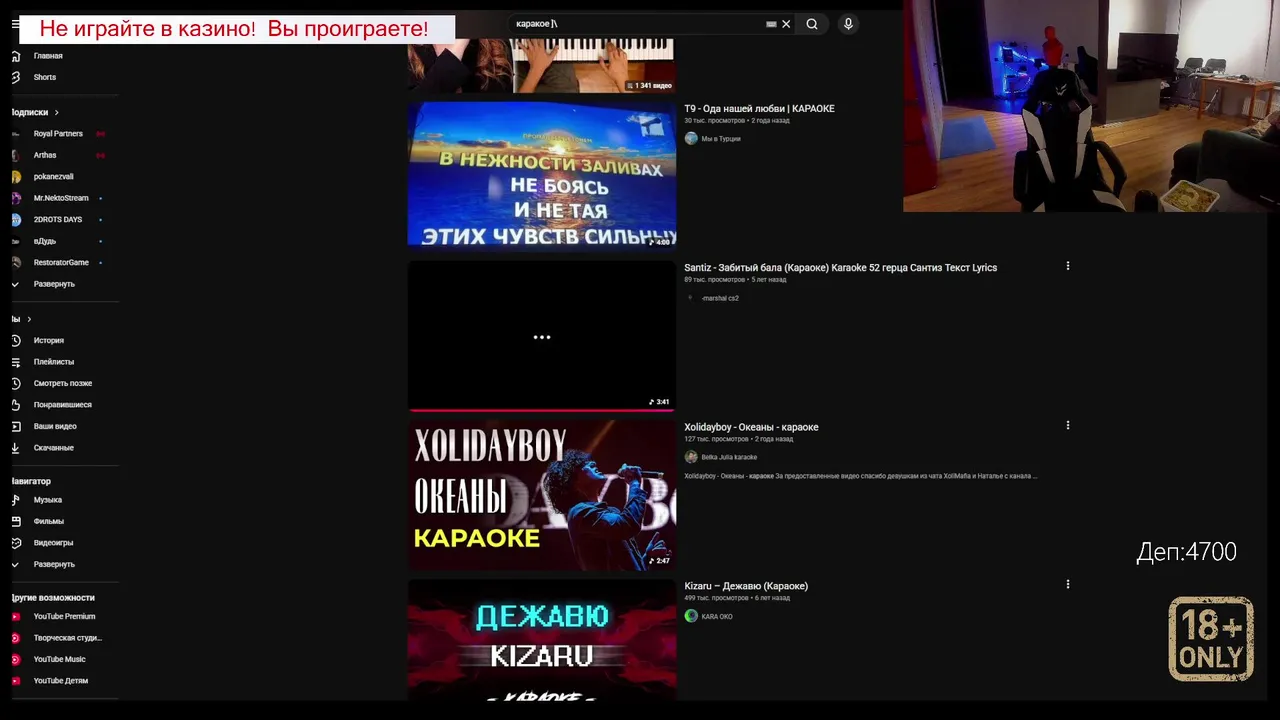1280x720 pixels.
Task: Play the Ода нашей любви thumbnail
Action: pos(542,175)
